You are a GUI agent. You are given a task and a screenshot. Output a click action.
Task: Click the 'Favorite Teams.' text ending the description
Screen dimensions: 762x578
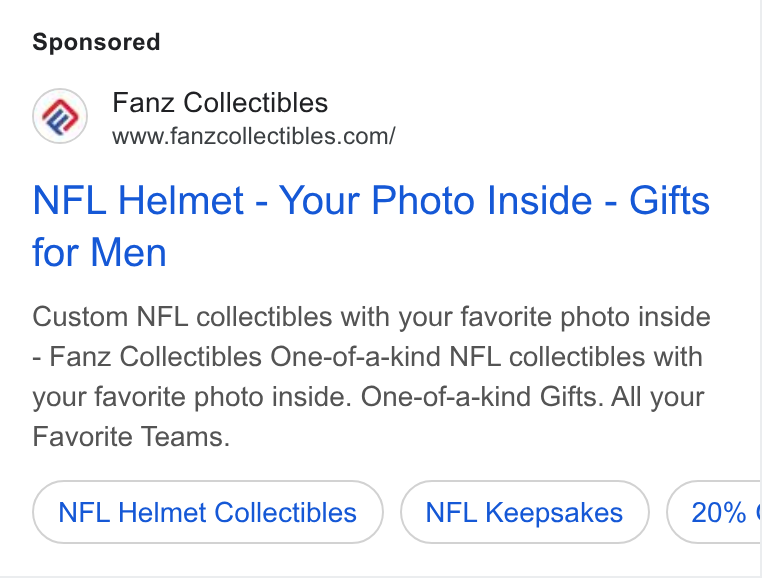pos(131,436)
